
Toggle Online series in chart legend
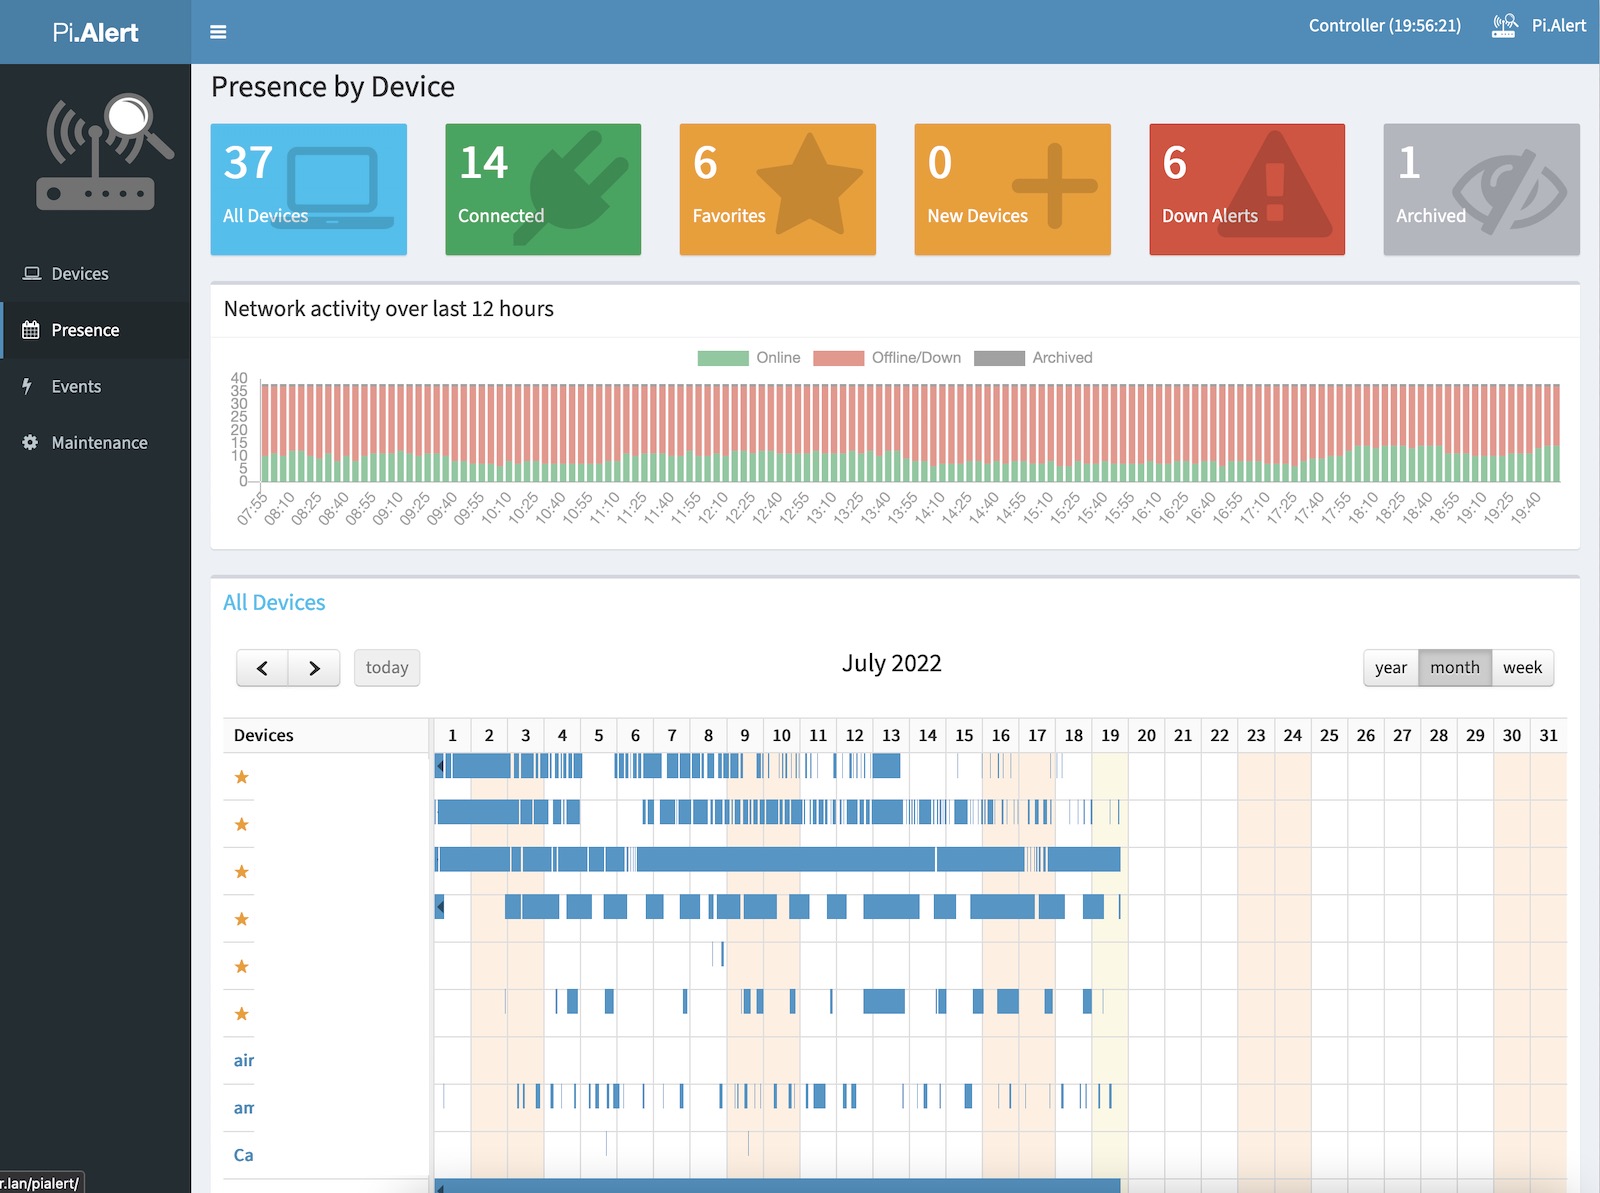[749, 358]
